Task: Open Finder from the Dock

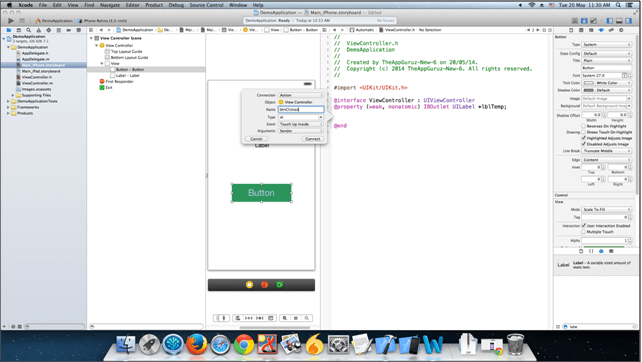Action: 126,344
